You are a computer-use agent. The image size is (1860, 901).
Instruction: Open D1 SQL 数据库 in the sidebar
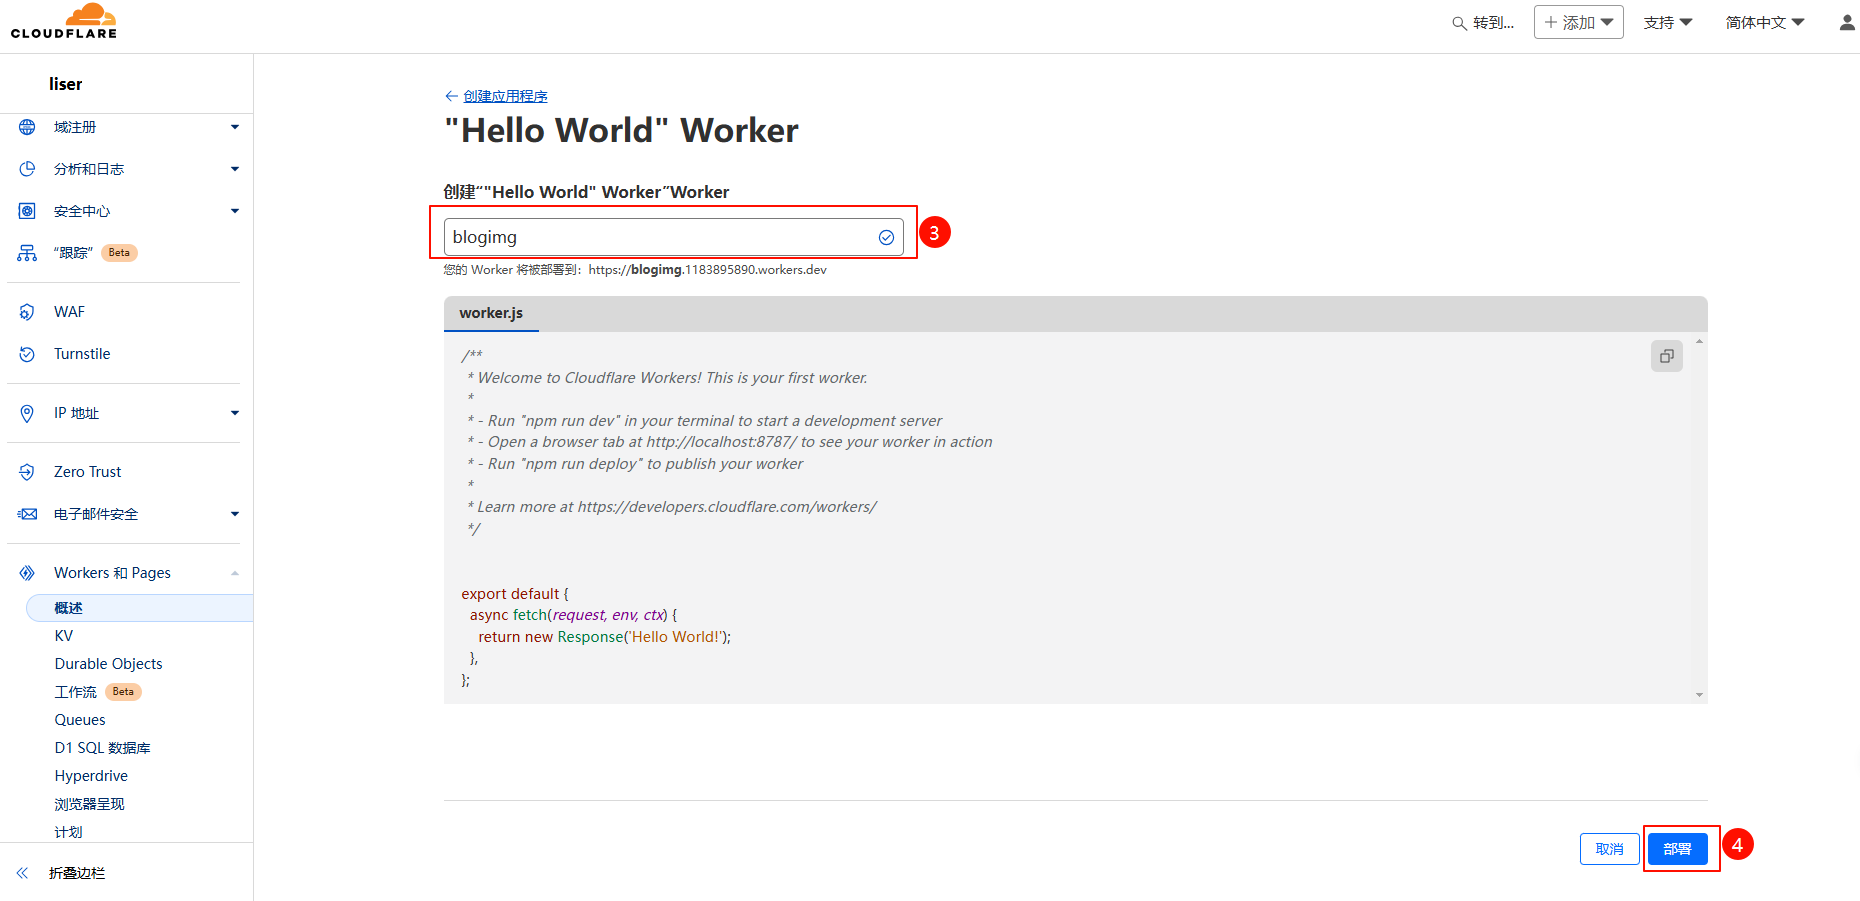point(102,748)
